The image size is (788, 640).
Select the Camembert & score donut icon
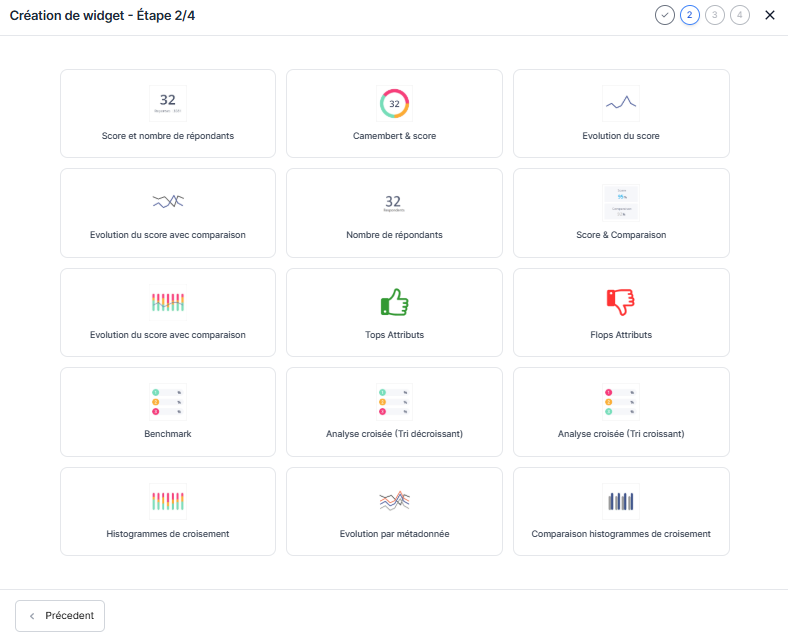(x=394, y=104)
